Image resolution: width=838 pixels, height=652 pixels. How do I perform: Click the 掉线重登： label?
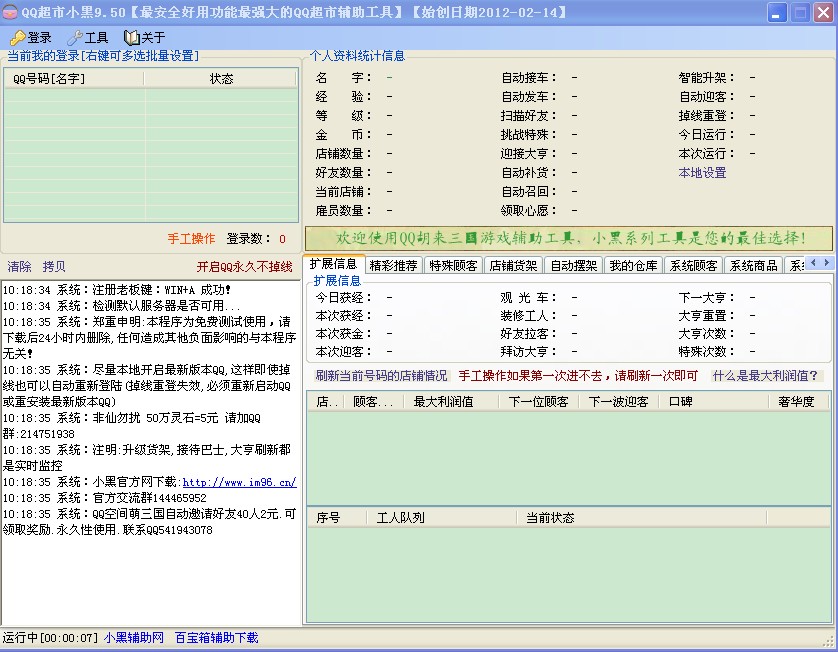[707, 116]
